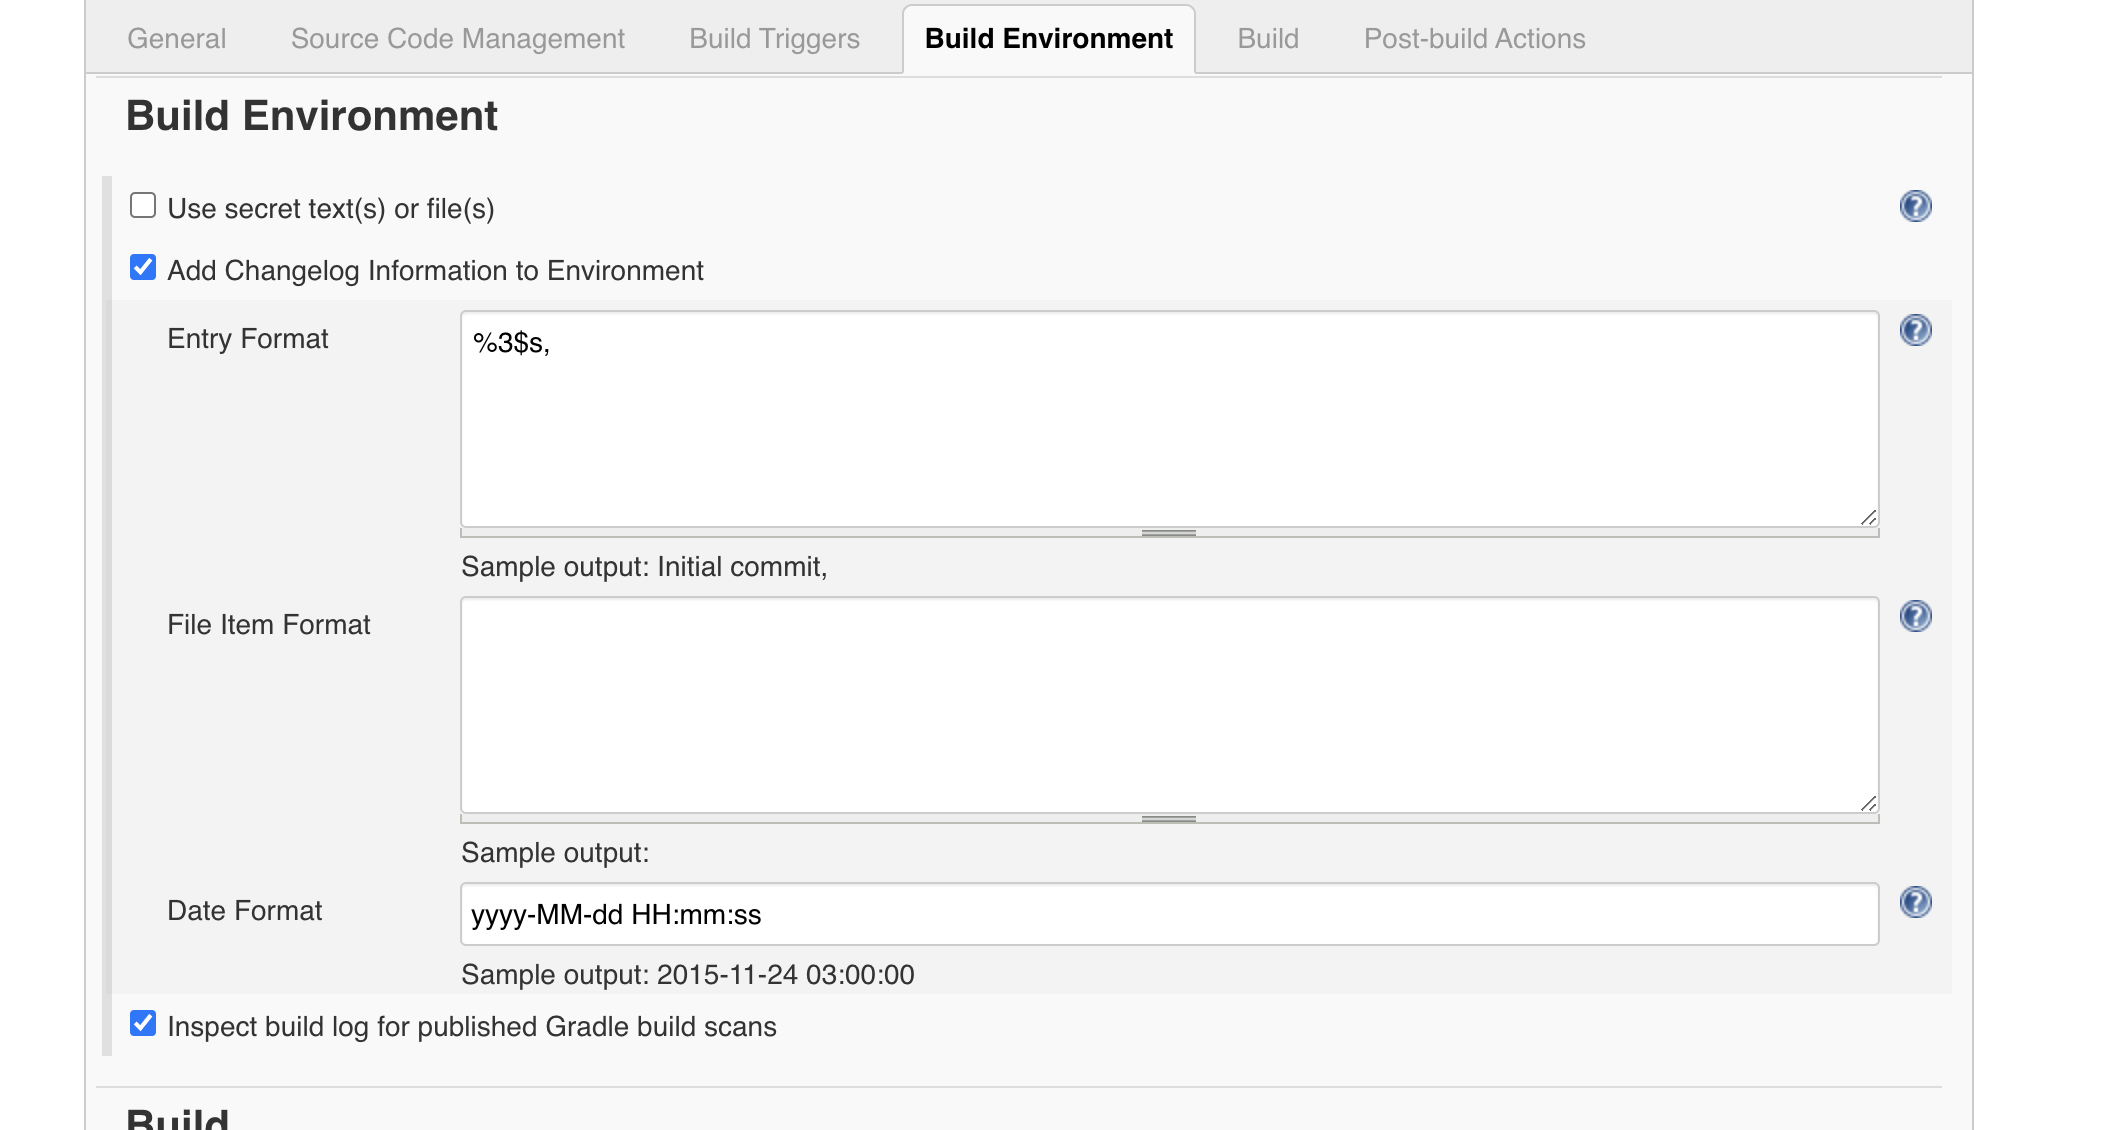Disable Inspect build log for Gradle scans
This screenshot has height=1130, width=2128.
point(143,1024)
